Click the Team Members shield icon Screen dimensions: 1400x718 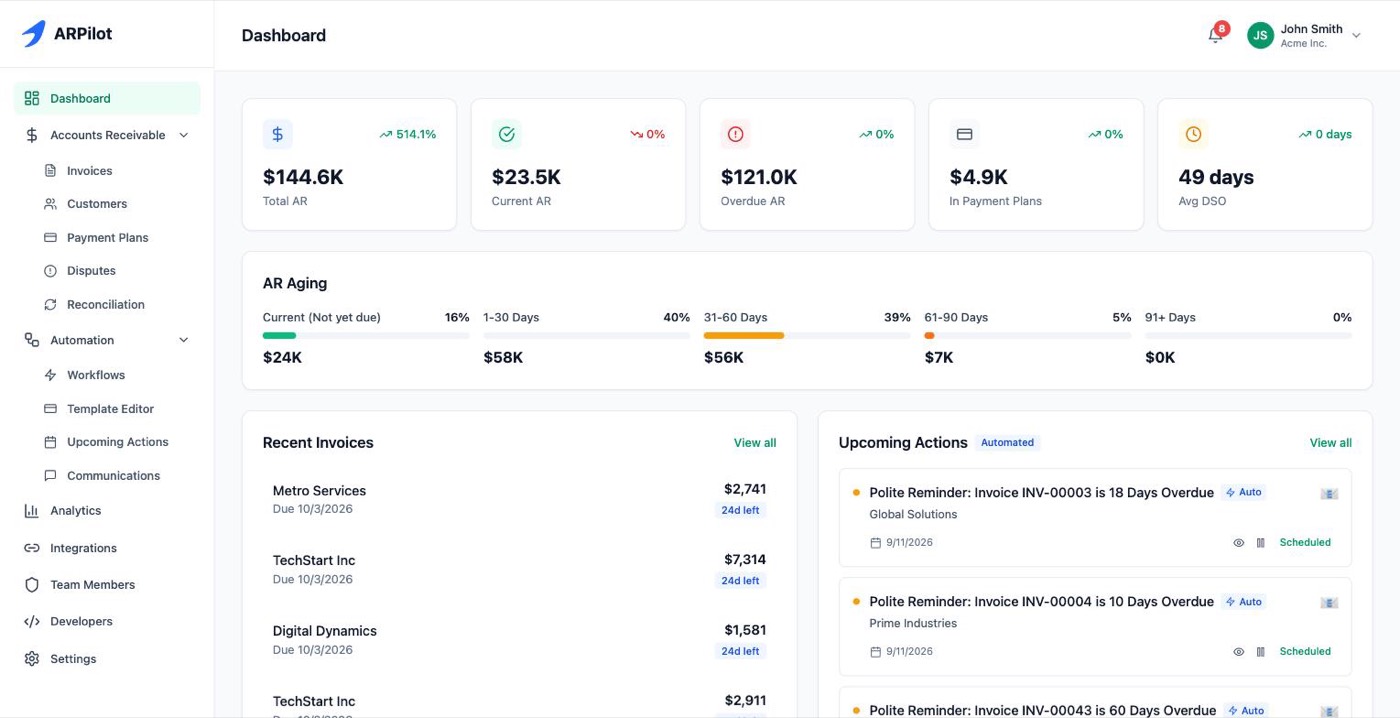pos(32,585)
